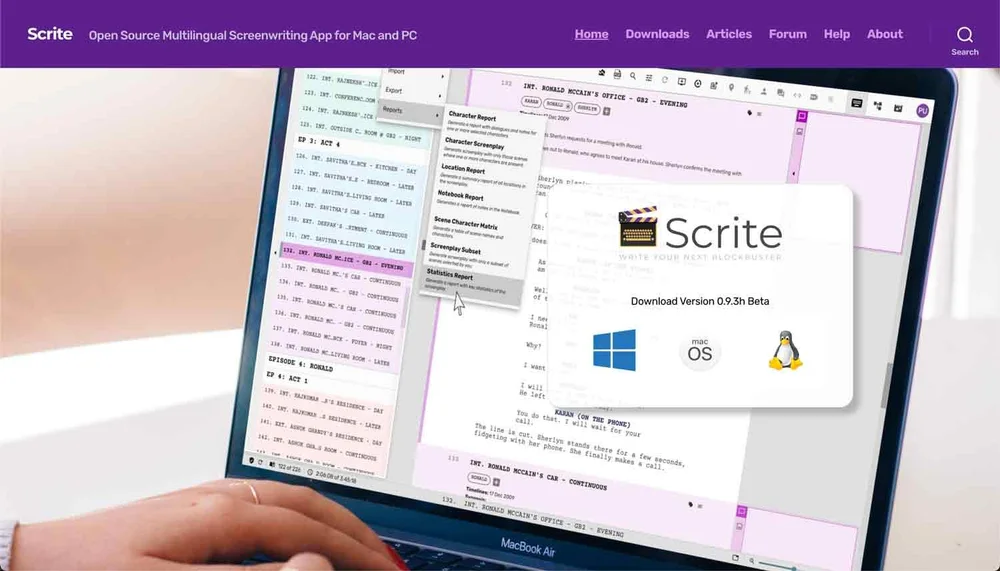Viewport: 1000px width, 571px height.
Task: Click the RONALD character tag under scene 132
Action: (x=557, y=105)
